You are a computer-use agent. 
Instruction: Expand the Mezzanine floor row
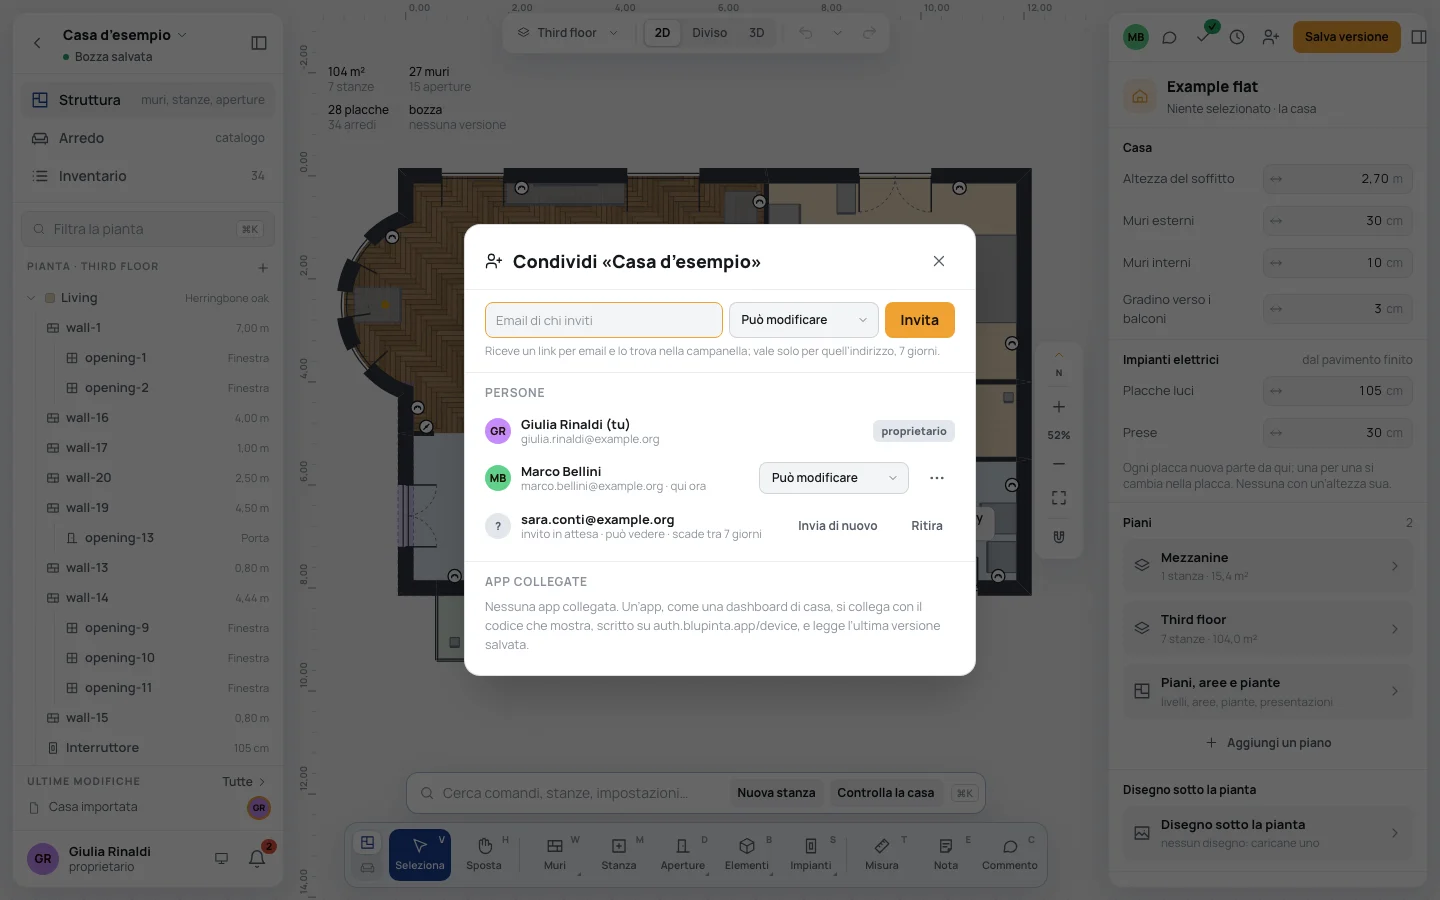point(1267,566)
